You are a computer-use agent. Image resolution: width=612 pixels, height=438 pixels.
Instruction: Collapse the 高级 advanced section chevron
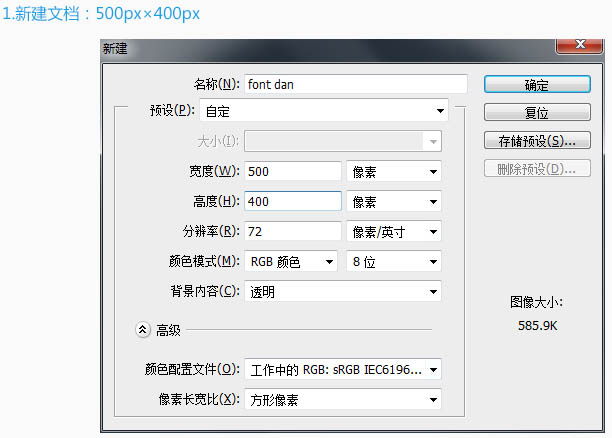click(143, 330)
